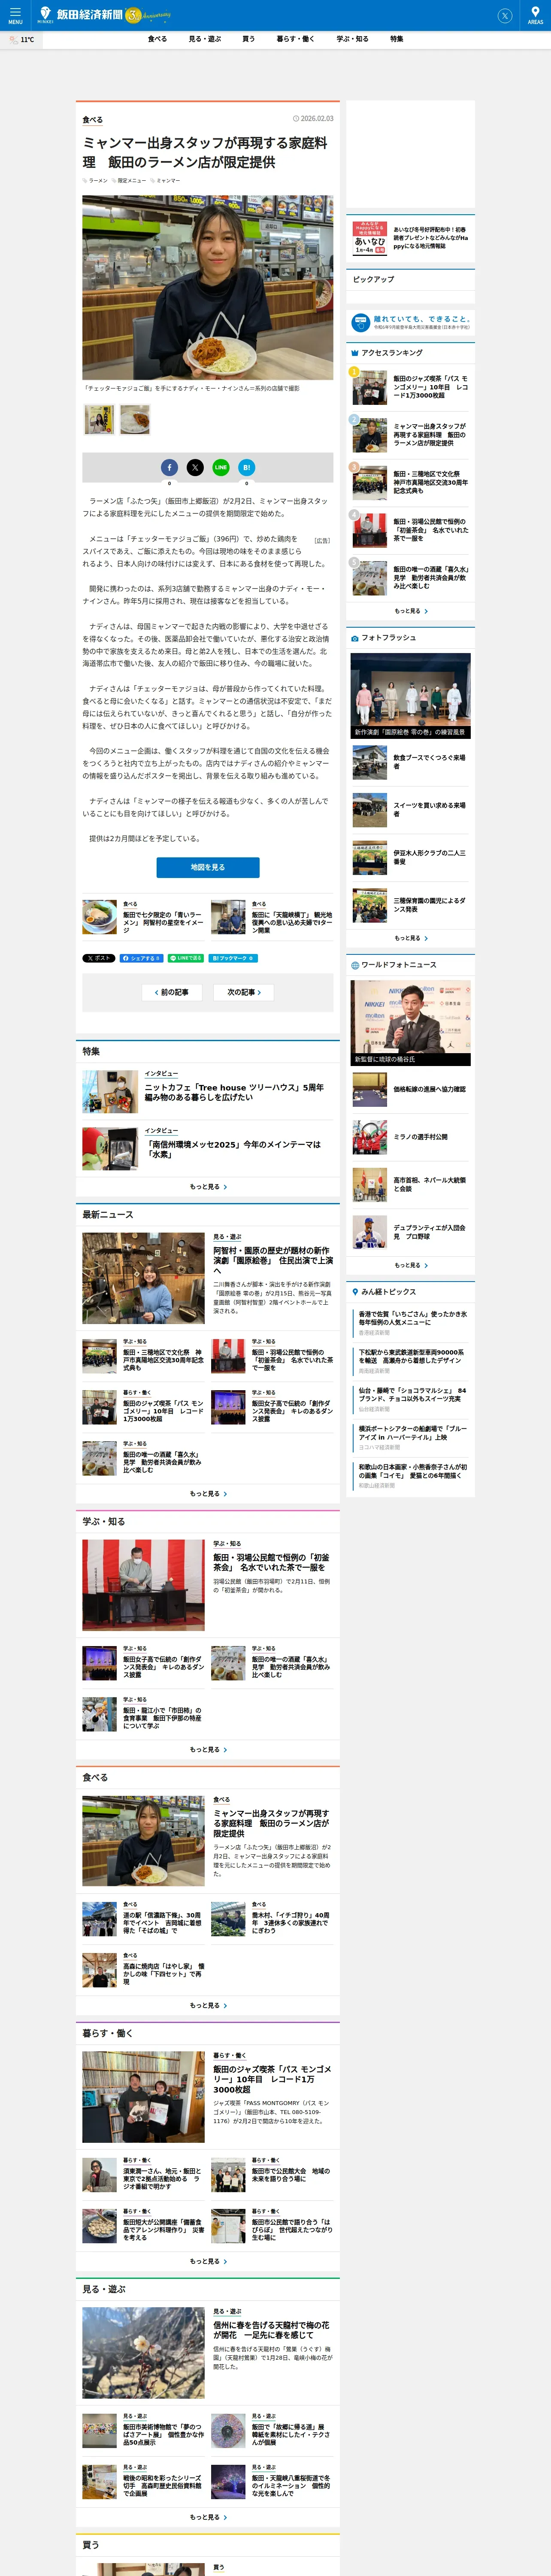Expand 学ぶ・知る section もっと見る
Screen dimensions: 551x2576
coord(208,1750)
